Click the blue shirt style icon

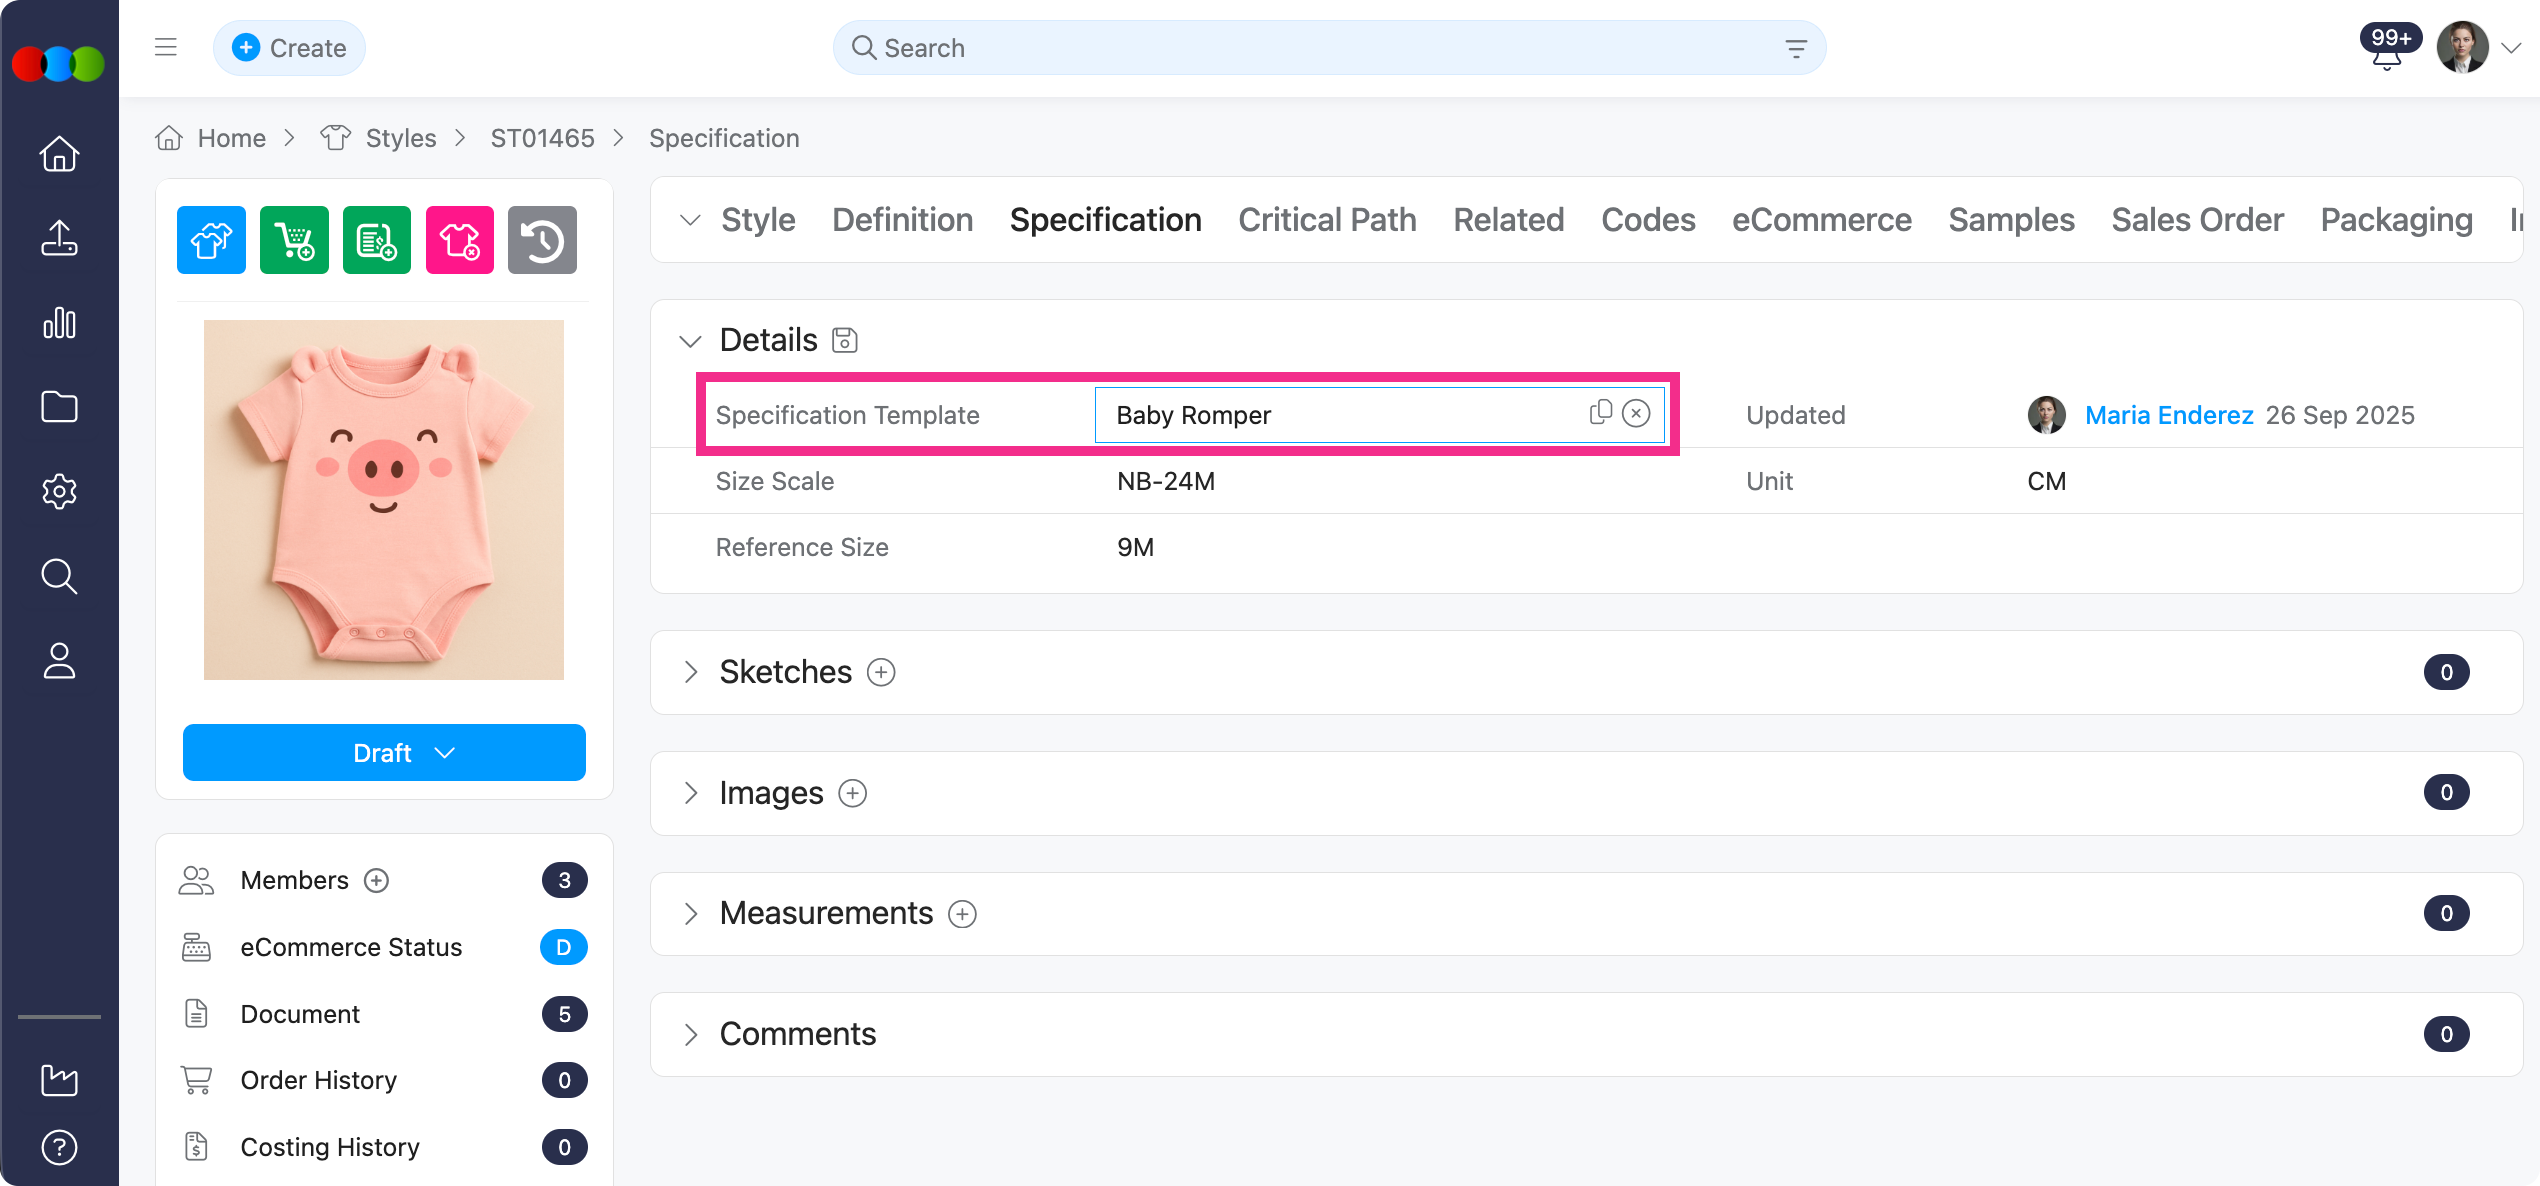[x=211, y=240]
